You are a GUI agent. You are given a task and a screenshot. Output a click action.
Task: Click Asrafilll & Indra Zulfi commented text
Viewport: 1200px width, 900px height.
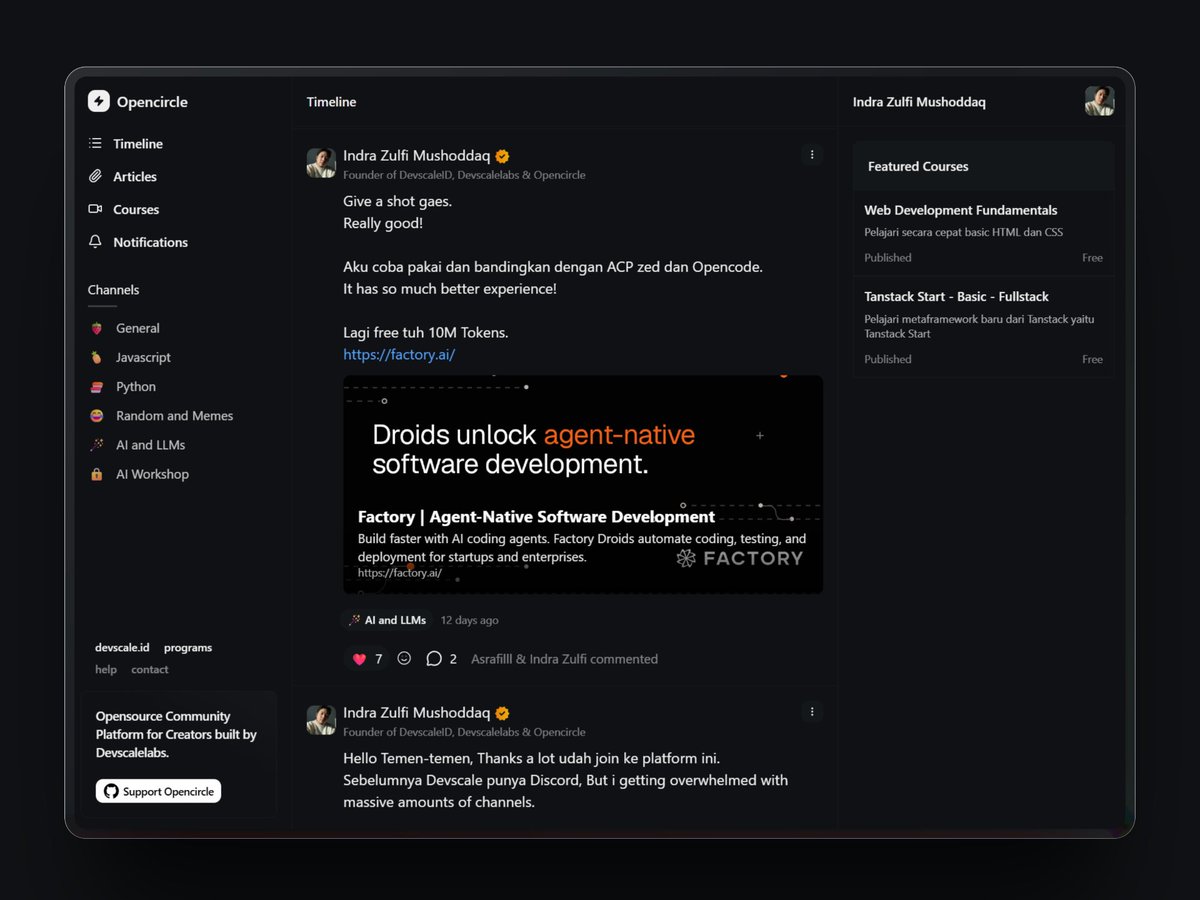[564, 659]
